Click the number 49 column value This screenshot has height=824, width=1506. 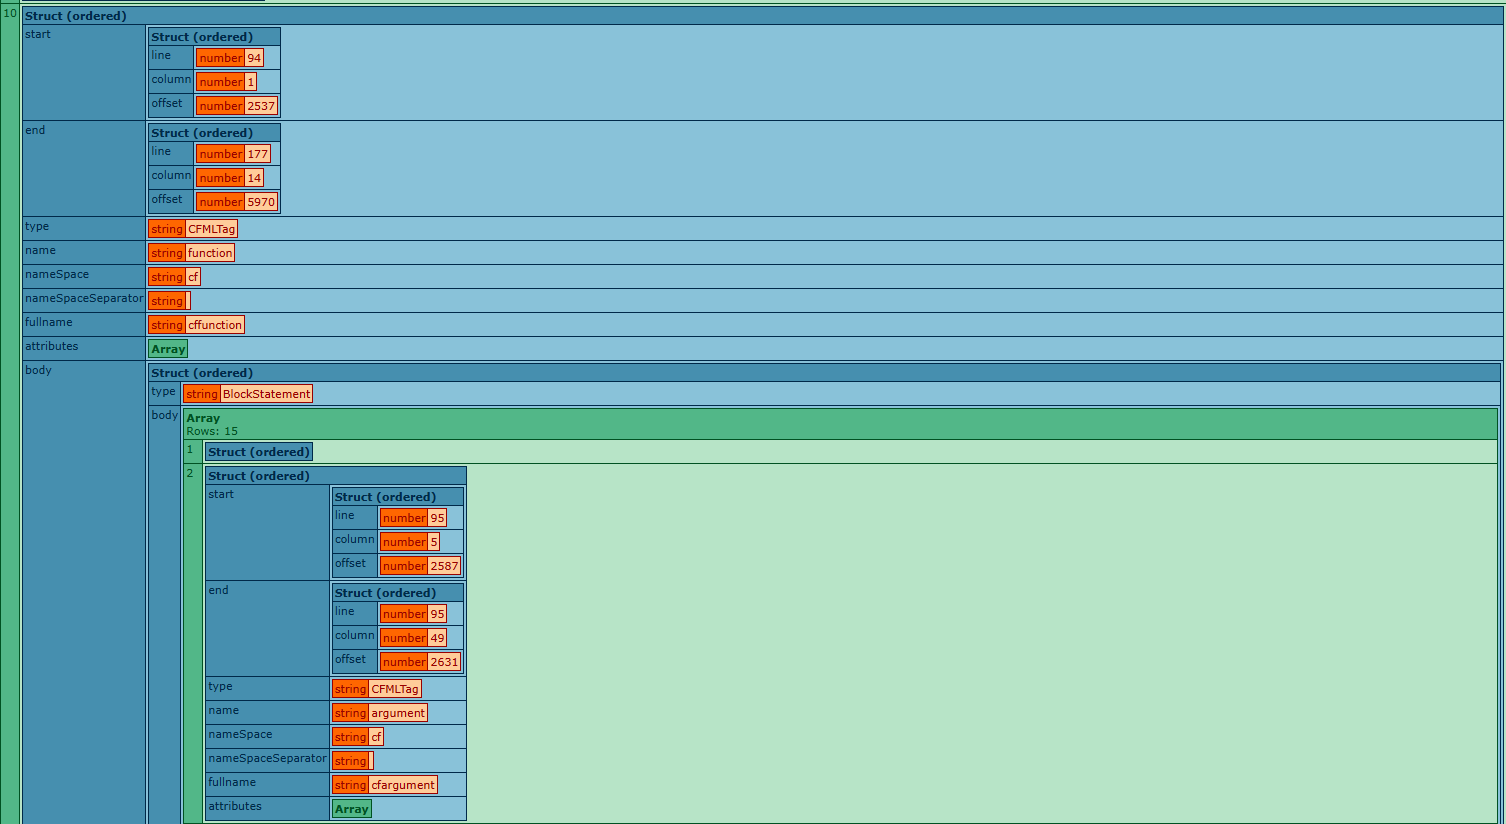coord(437,638)
